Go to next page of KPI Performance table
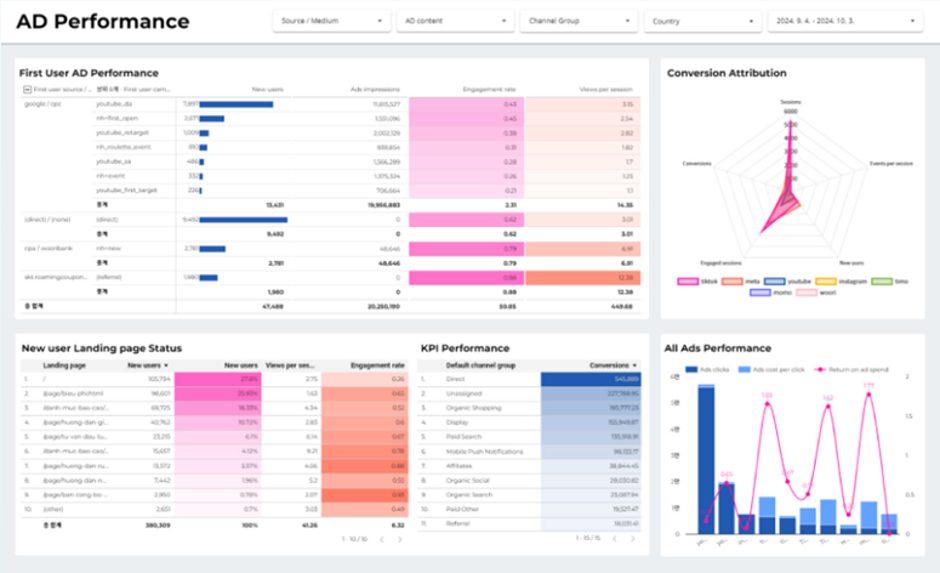 click(x=632, y=538)
